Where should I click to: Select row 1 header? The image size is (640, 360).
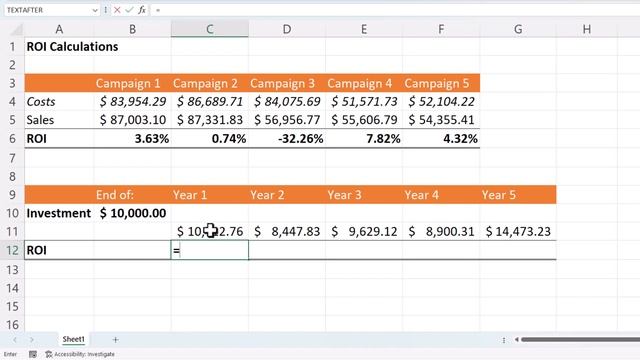[12, 47]
